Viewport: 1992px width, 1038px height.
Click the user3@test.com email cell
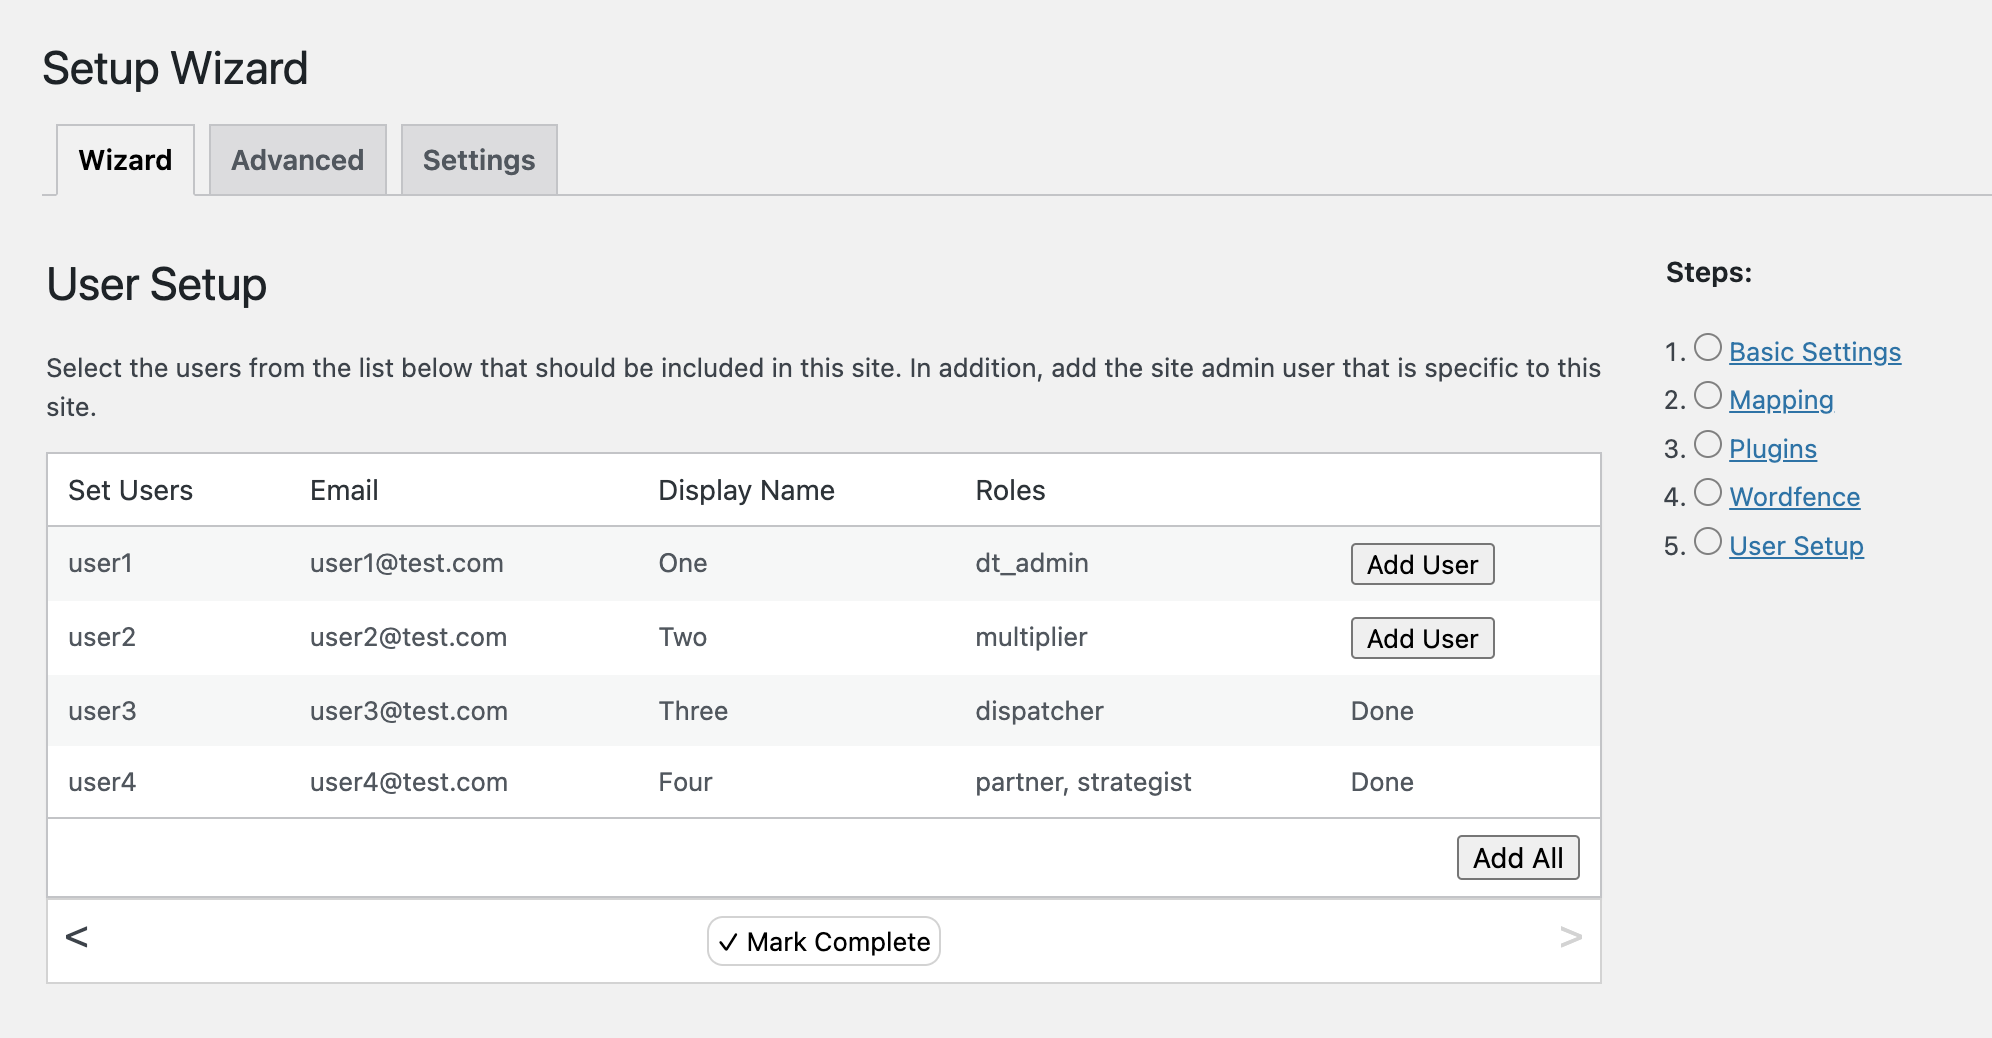point(409,711)
